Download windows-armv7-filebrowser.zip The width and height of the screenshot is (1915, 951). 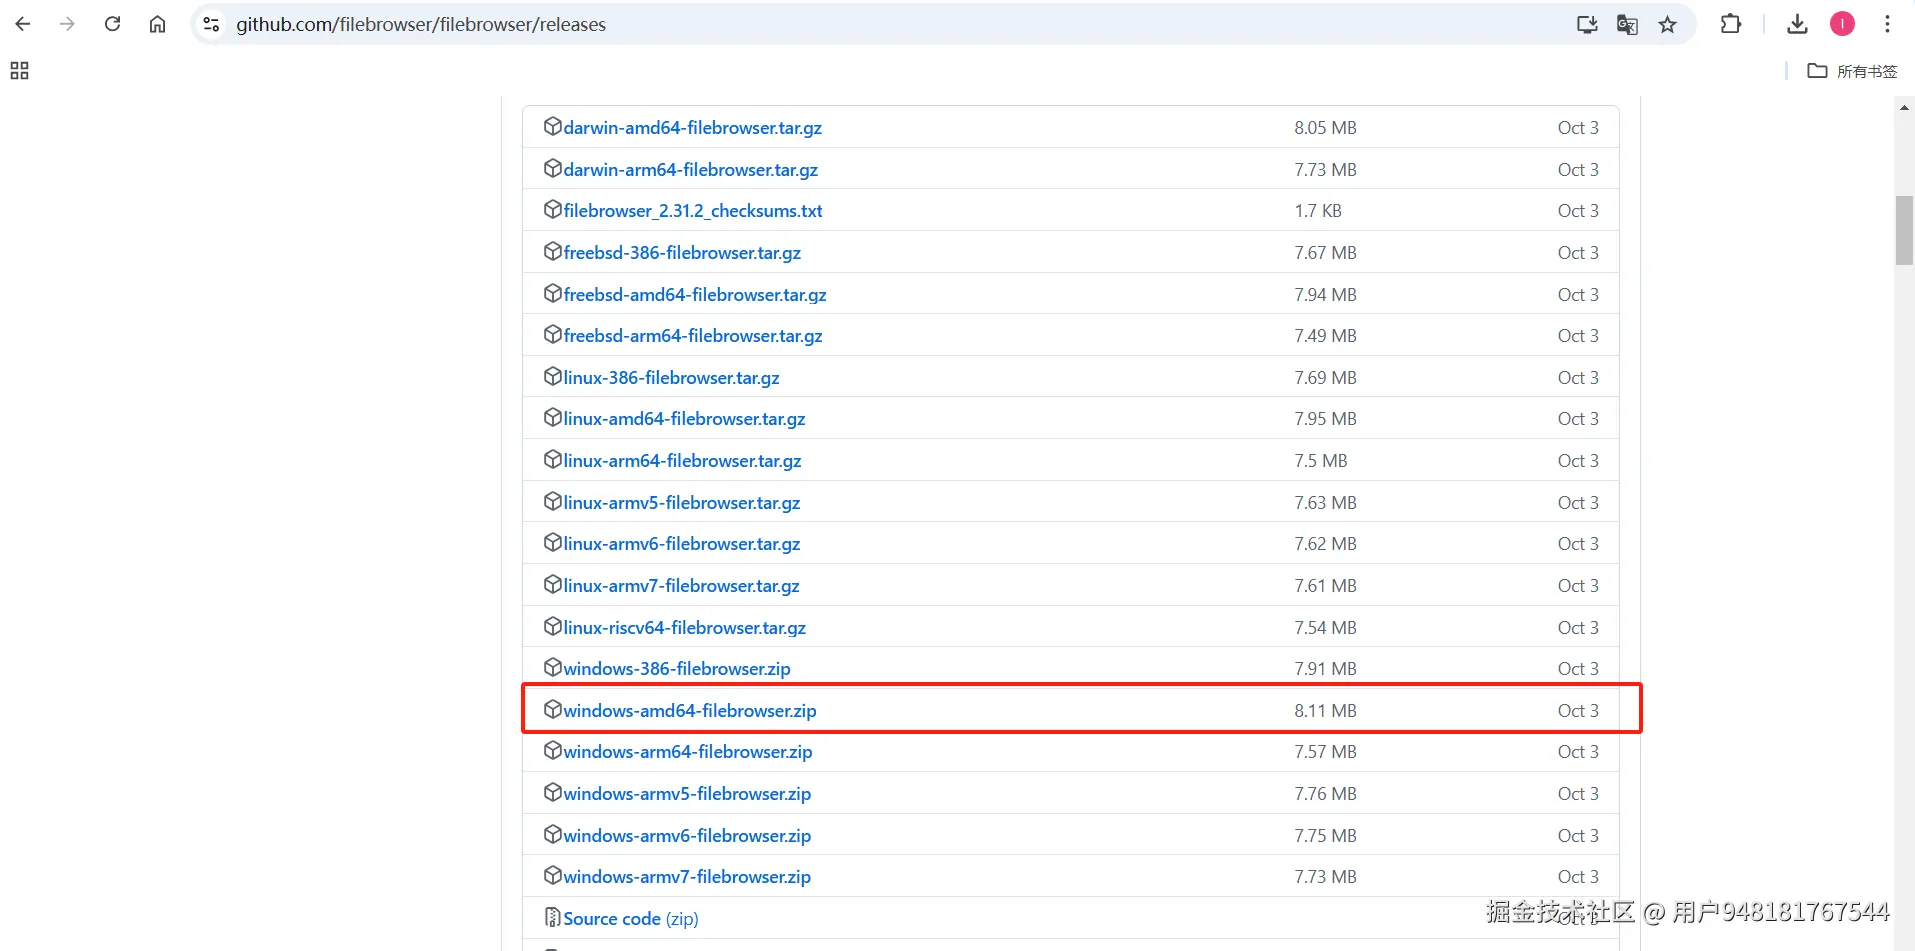(687, 877)
